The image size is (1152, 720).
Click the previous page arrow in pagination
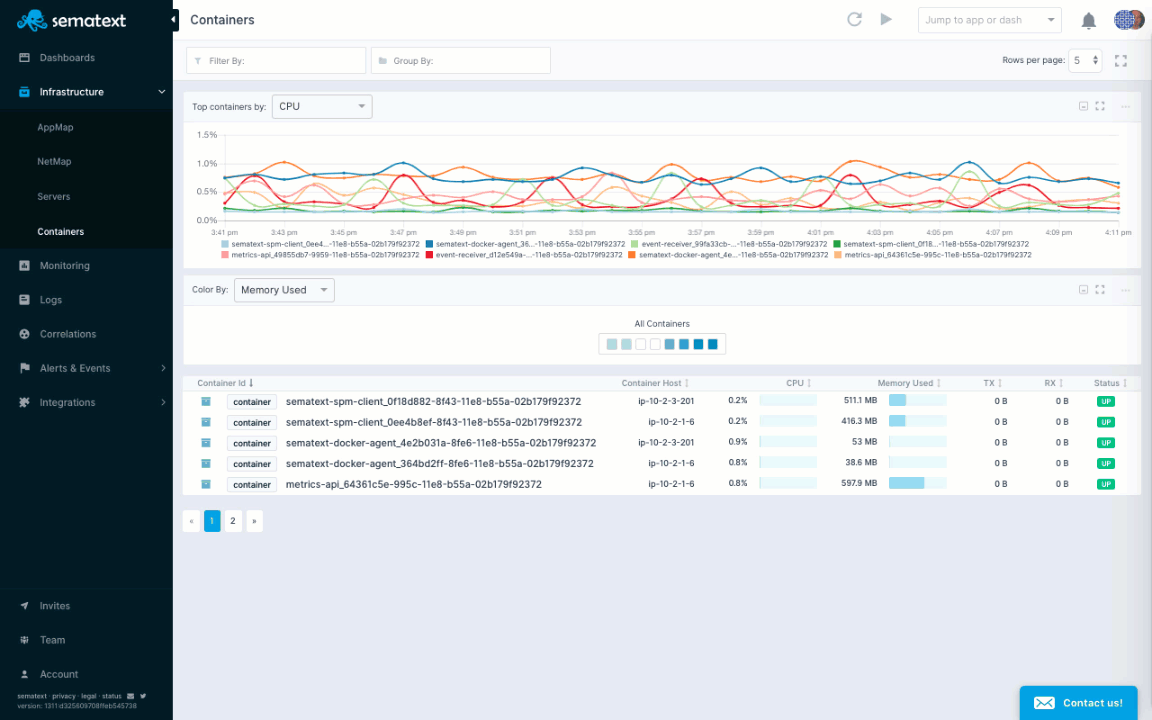point(191,521)
